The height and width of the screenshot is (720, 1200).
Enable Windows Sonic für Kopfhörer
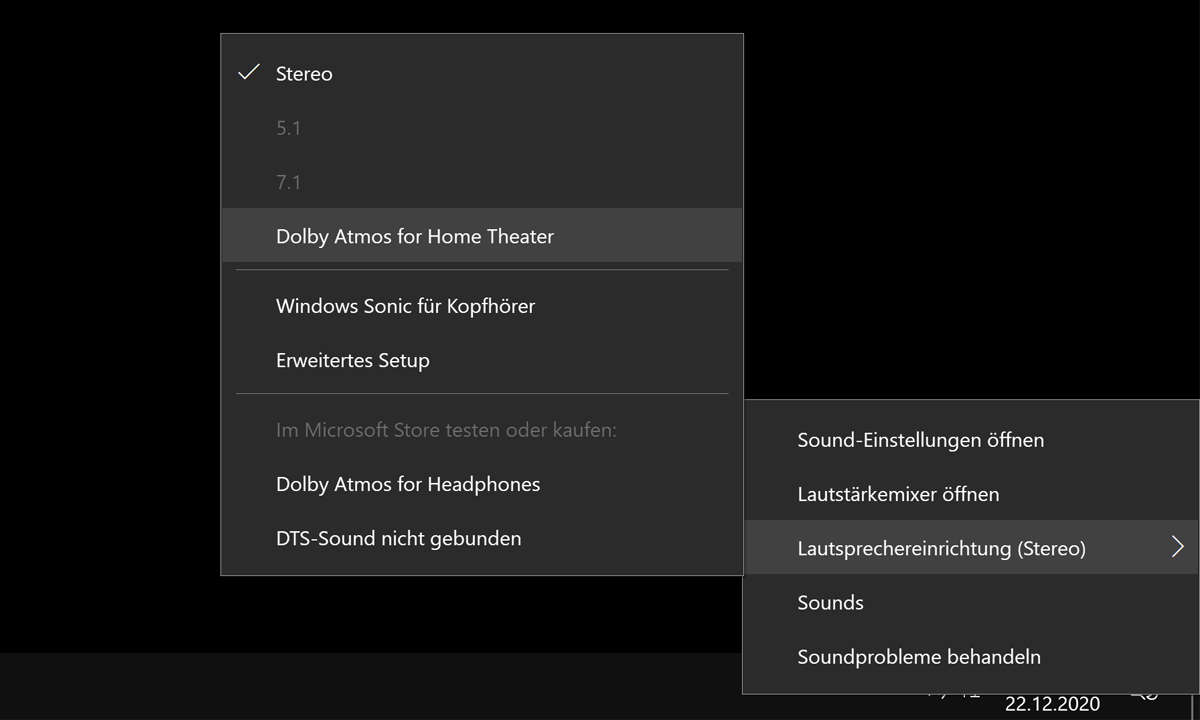(x=482, y=306)
